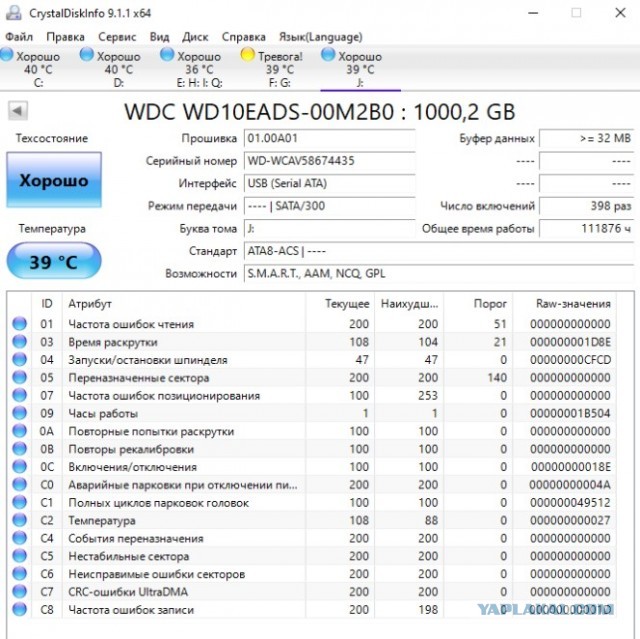Open the Диск menu
The width and height of the screenshot is (640, 639).
195,37
